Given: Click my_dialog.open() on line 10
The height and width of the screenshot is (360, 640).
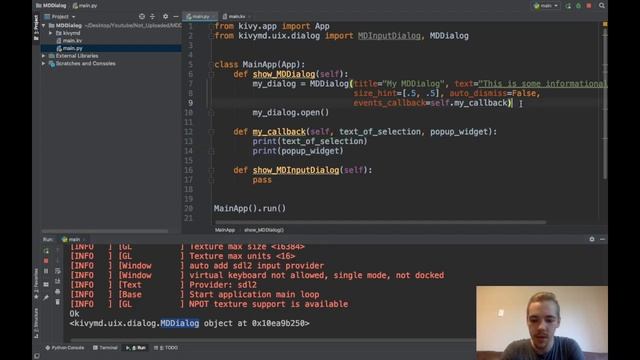Looking at the screenshot, I should pyautogui.click(x=291, y=113).
